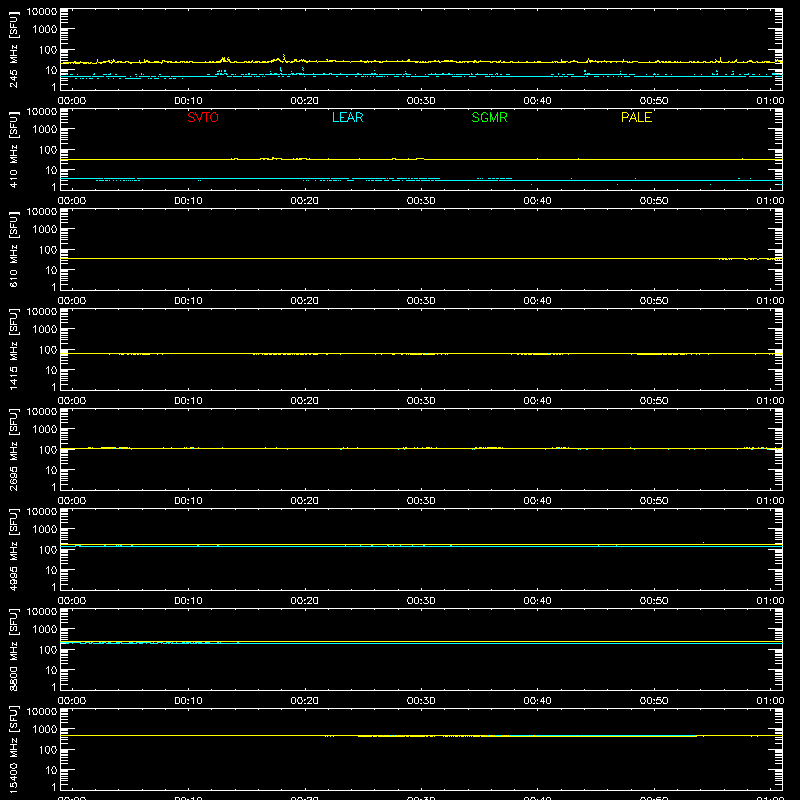Click the 1000 y-axis label of 15400 MHz plot
Image resolution: width=800 pixels, height=800 pixels.
45,730
